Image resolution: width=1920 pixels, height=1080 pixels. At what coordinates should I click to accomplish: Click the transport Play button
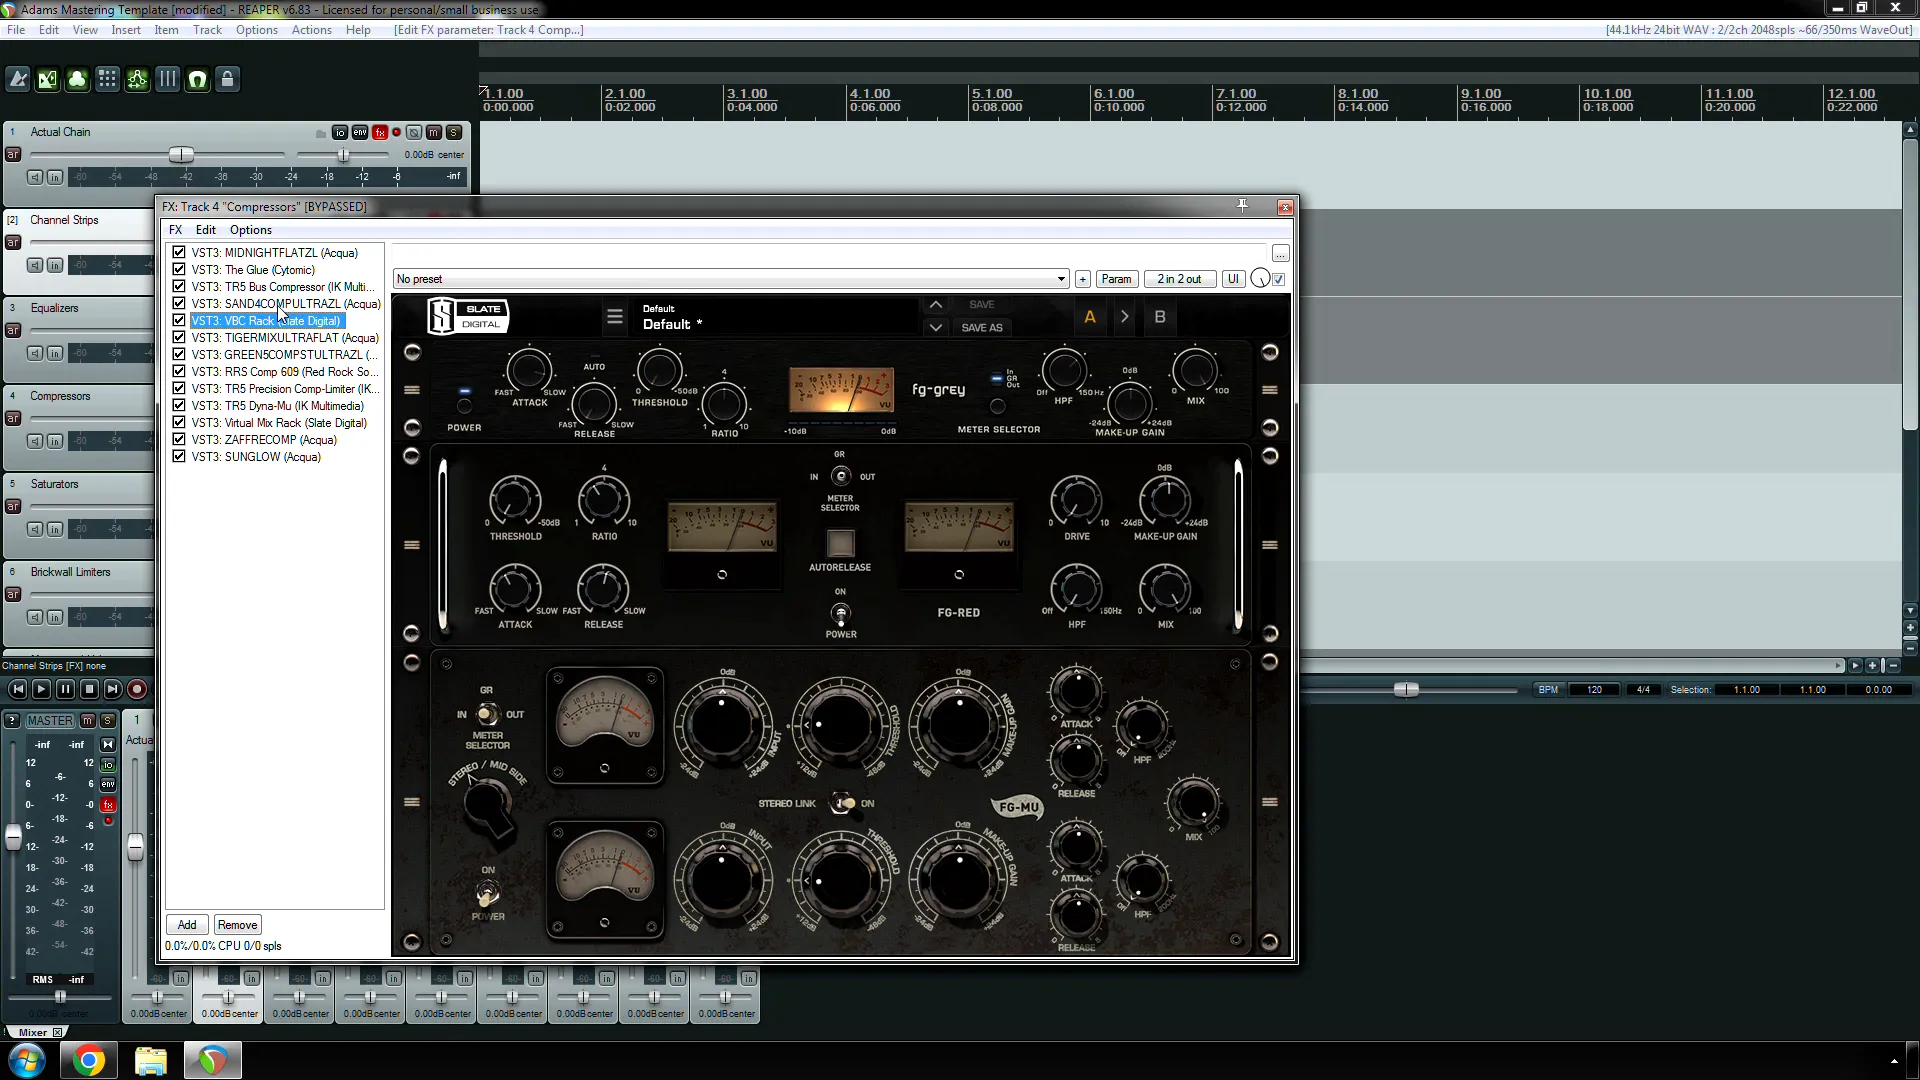coord(41,689)
